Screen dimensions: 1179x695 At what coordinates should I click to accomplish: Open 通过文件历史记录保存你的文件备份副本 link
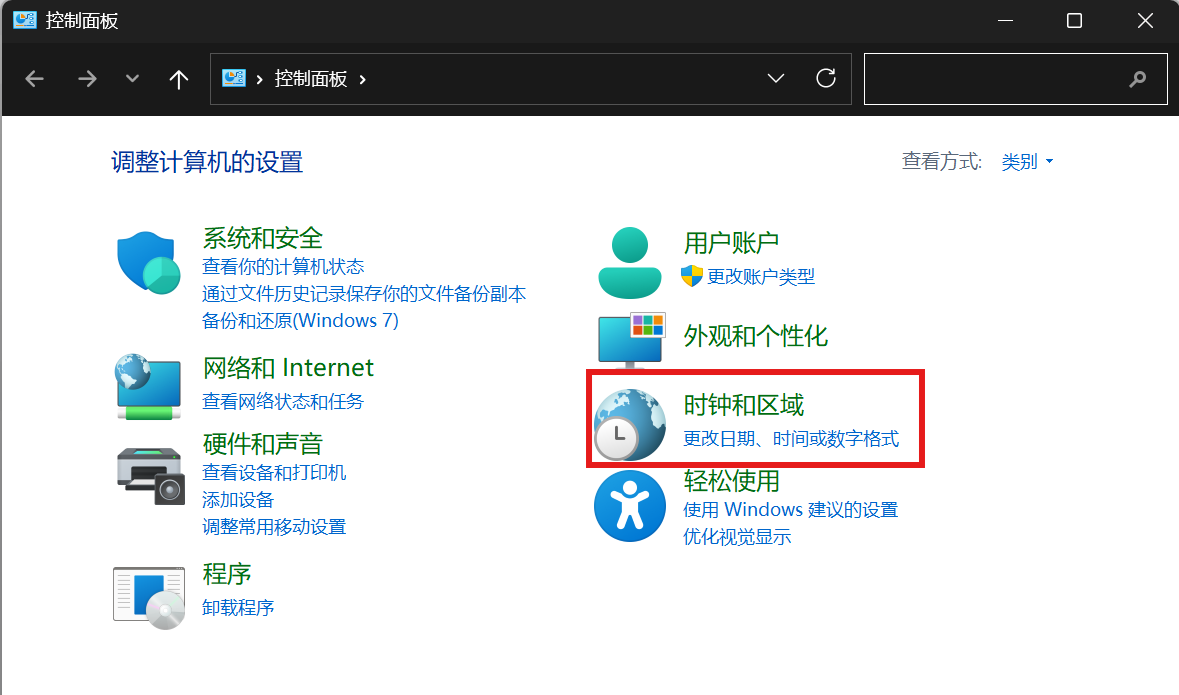pos(364,294)
